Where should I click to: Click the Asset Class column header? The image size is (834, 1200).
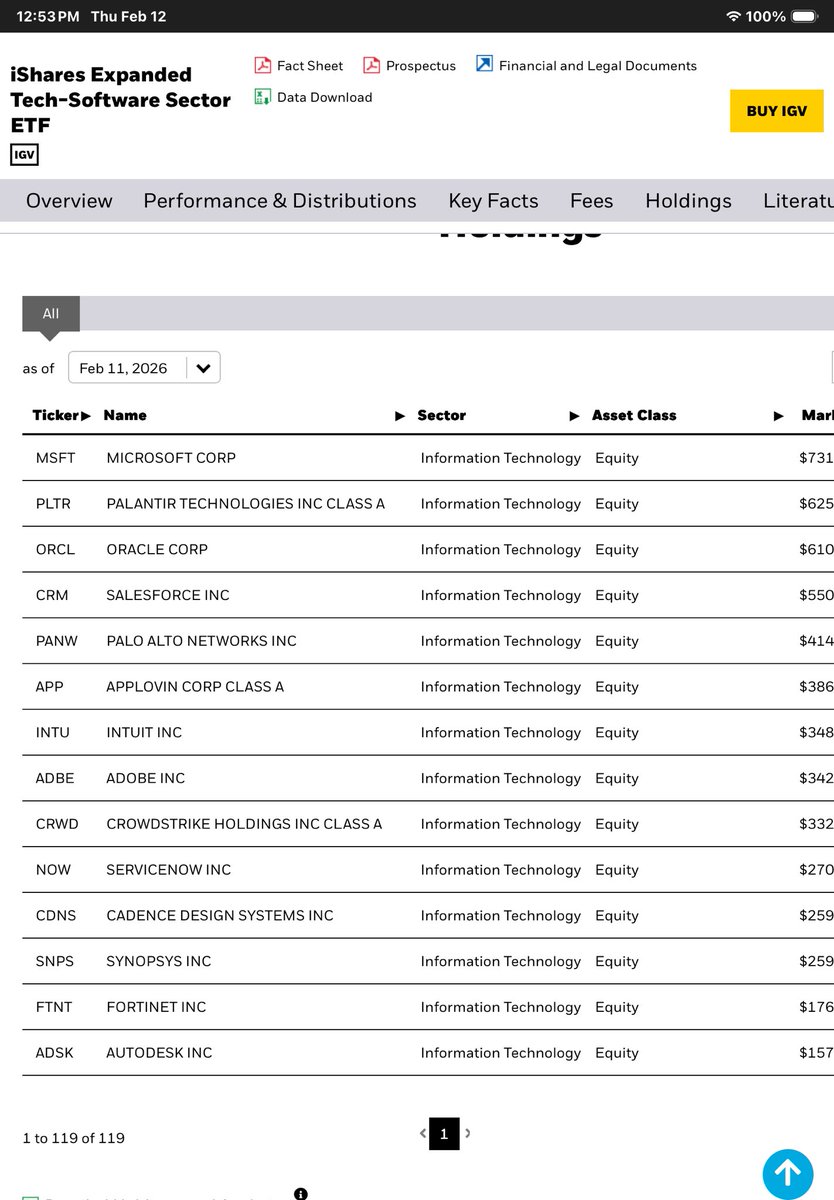click(x=634, y=415)
